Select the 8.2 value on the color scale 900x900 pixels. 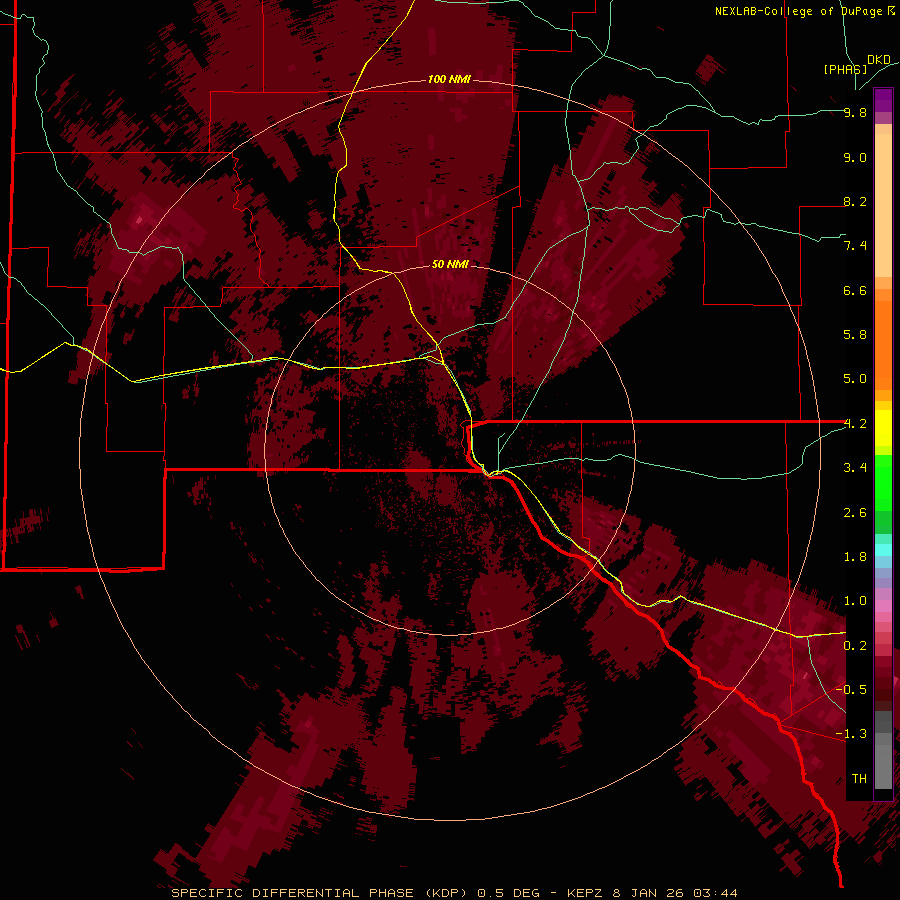[855, 202]
